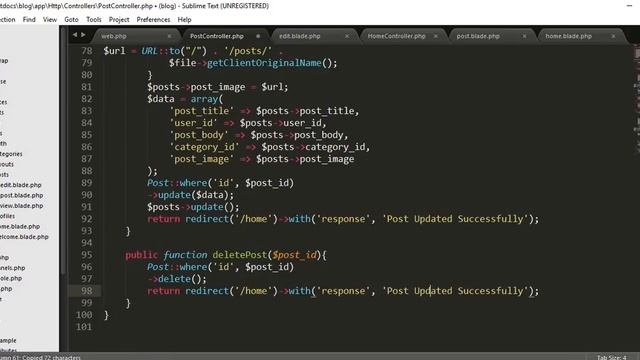Viewport: 640px width, 360px height.
Task: Open the View menu
Action: pos(50,19)
